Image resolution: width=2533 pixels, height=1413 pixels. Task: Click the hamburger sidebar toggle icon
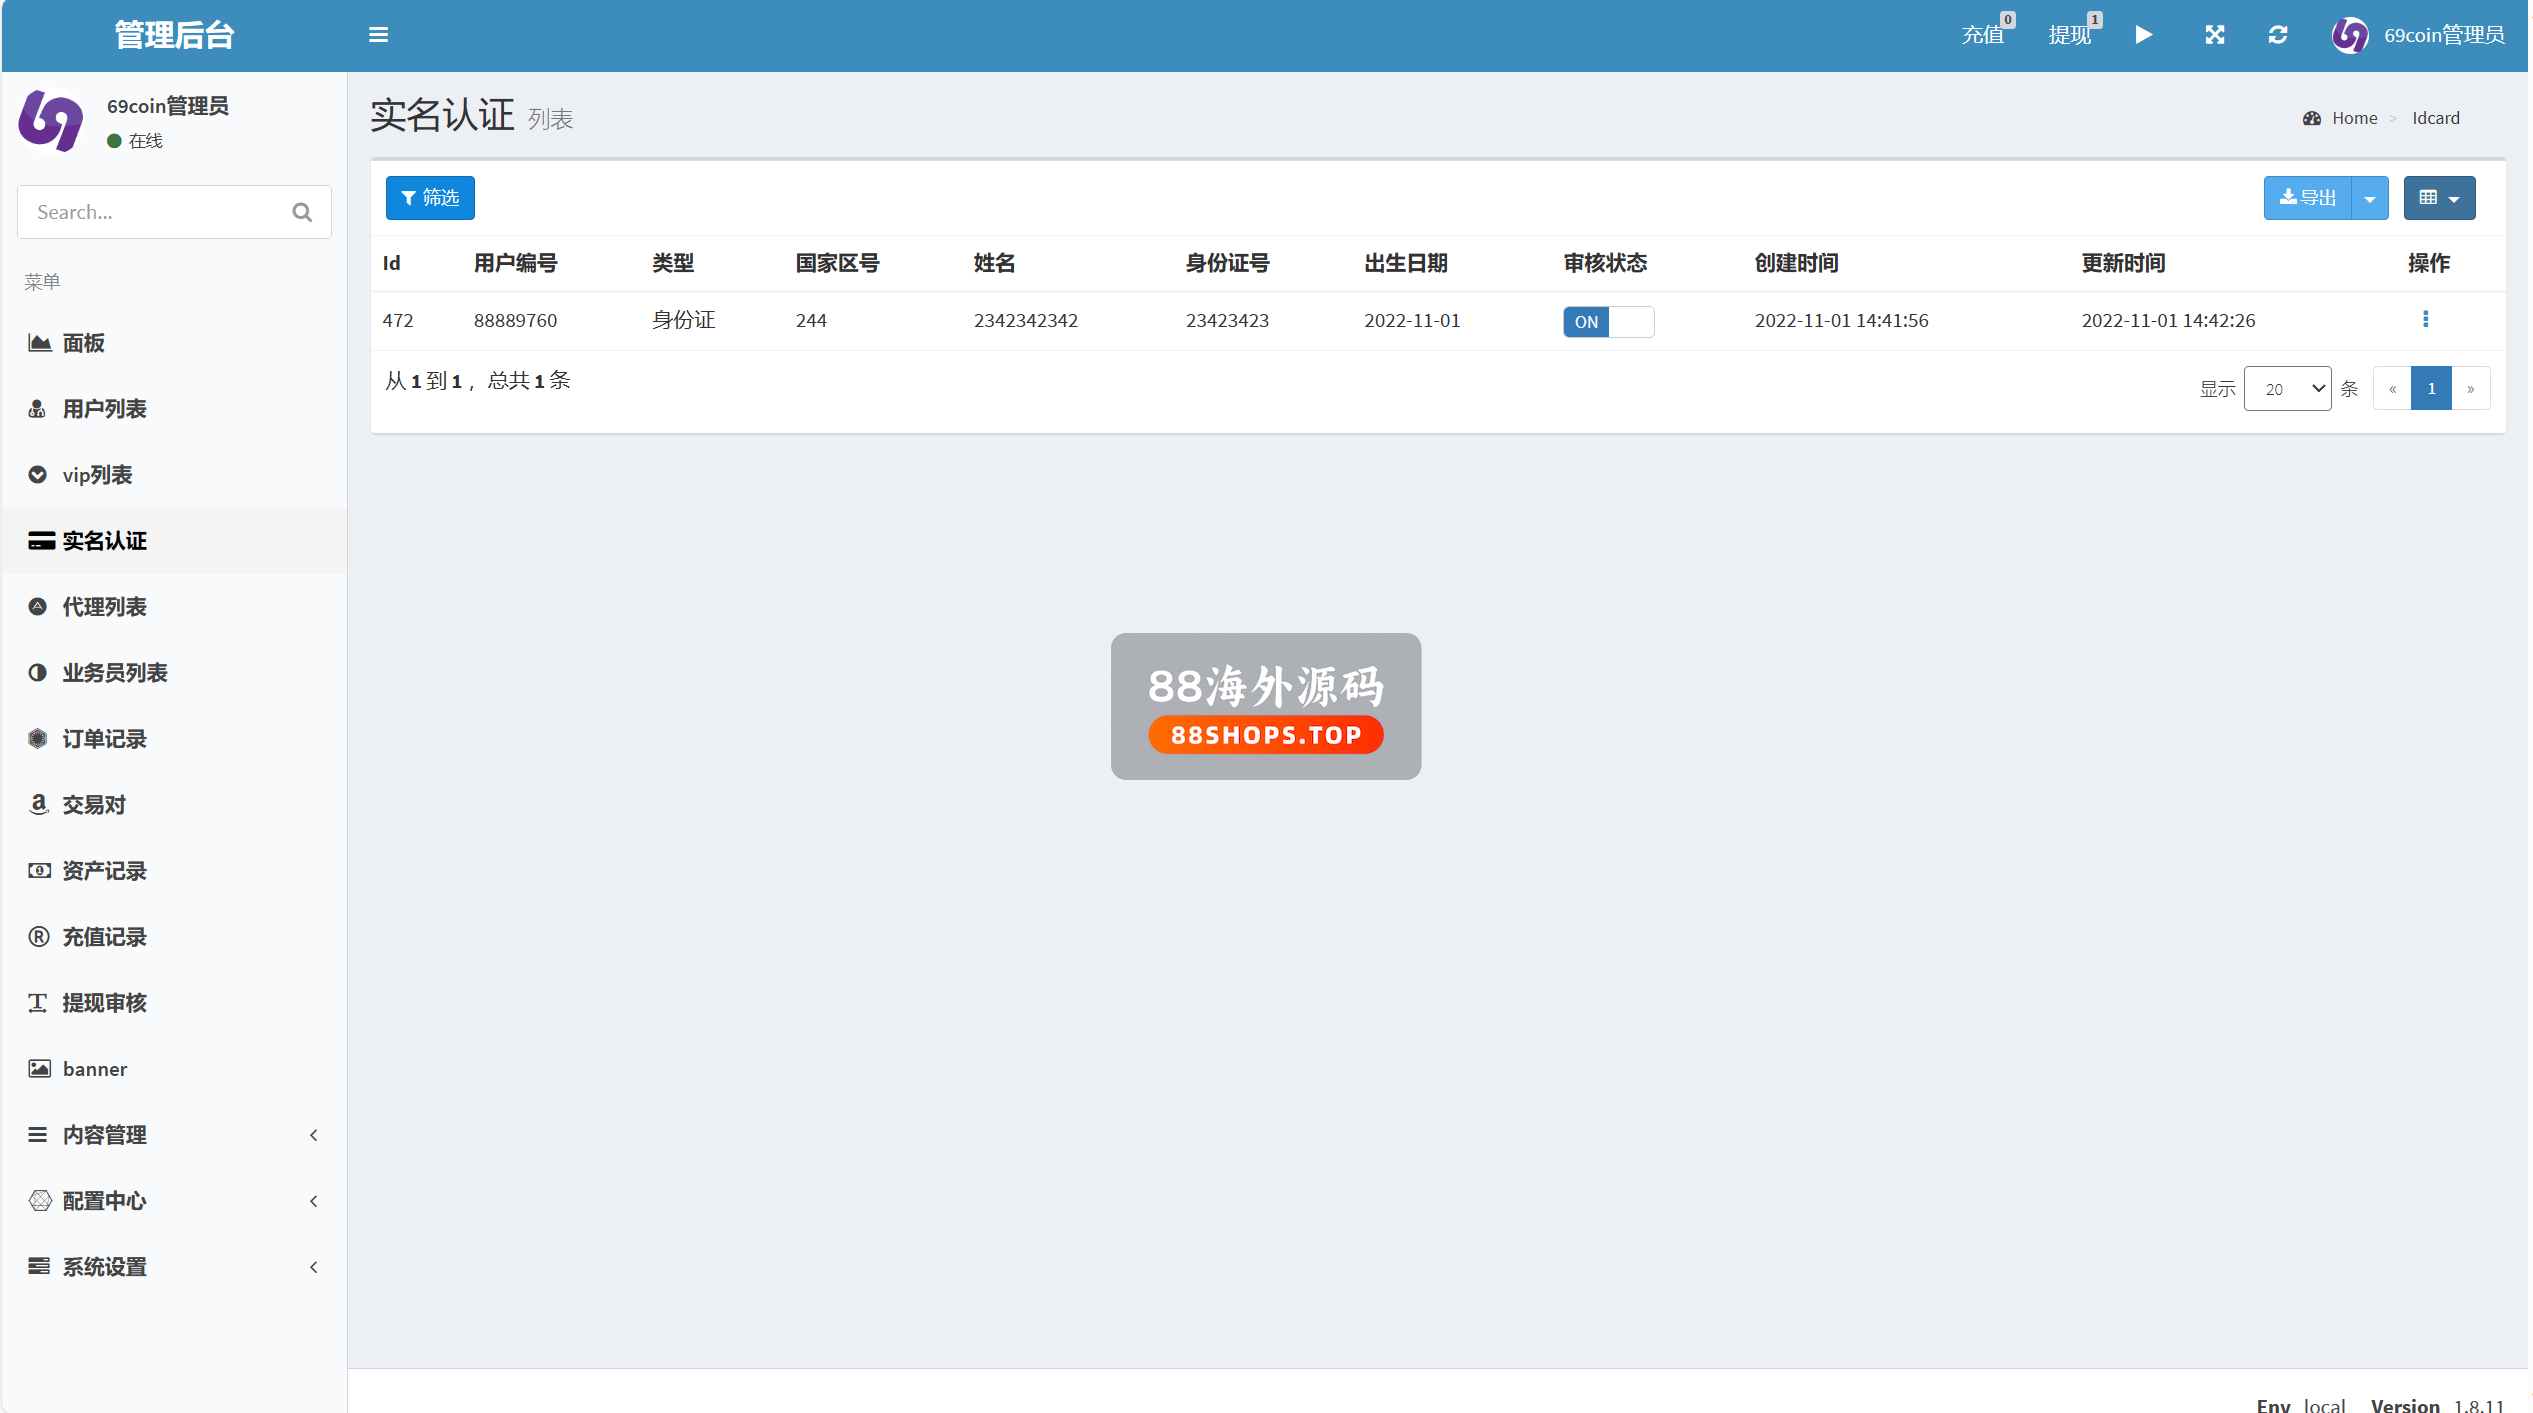(x=378, y=35)
